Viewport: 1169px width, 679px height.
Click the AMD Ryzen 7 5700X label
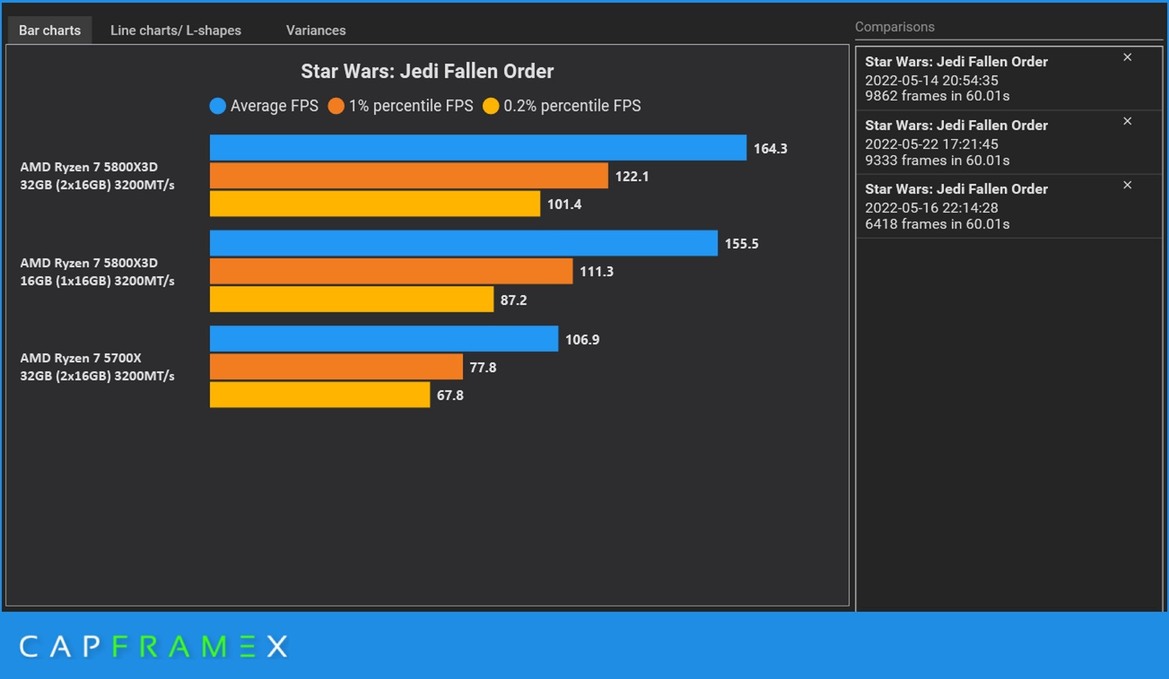[x=97, y=367]
